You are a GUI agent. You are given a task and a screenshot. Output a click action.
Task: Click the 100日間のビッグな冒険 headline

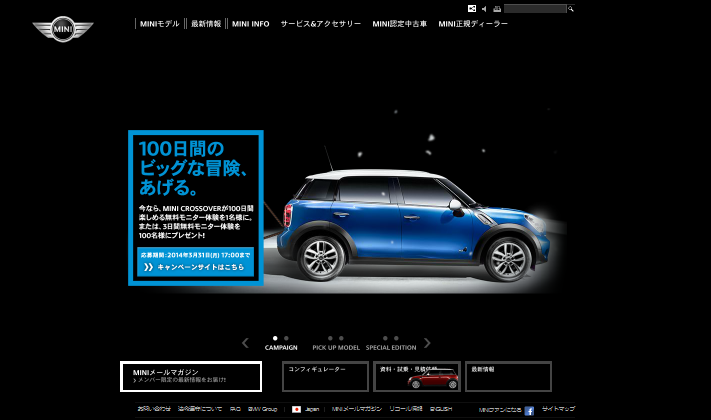pos(193,168)
